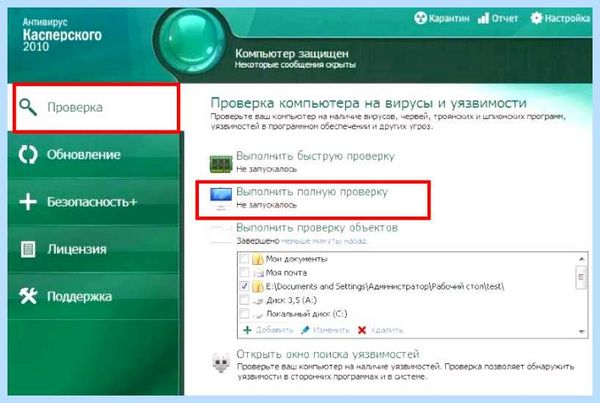Start Выполнить быструю проверку
The height and width of the screenshot is (403, 600).
tap(315, 156)
